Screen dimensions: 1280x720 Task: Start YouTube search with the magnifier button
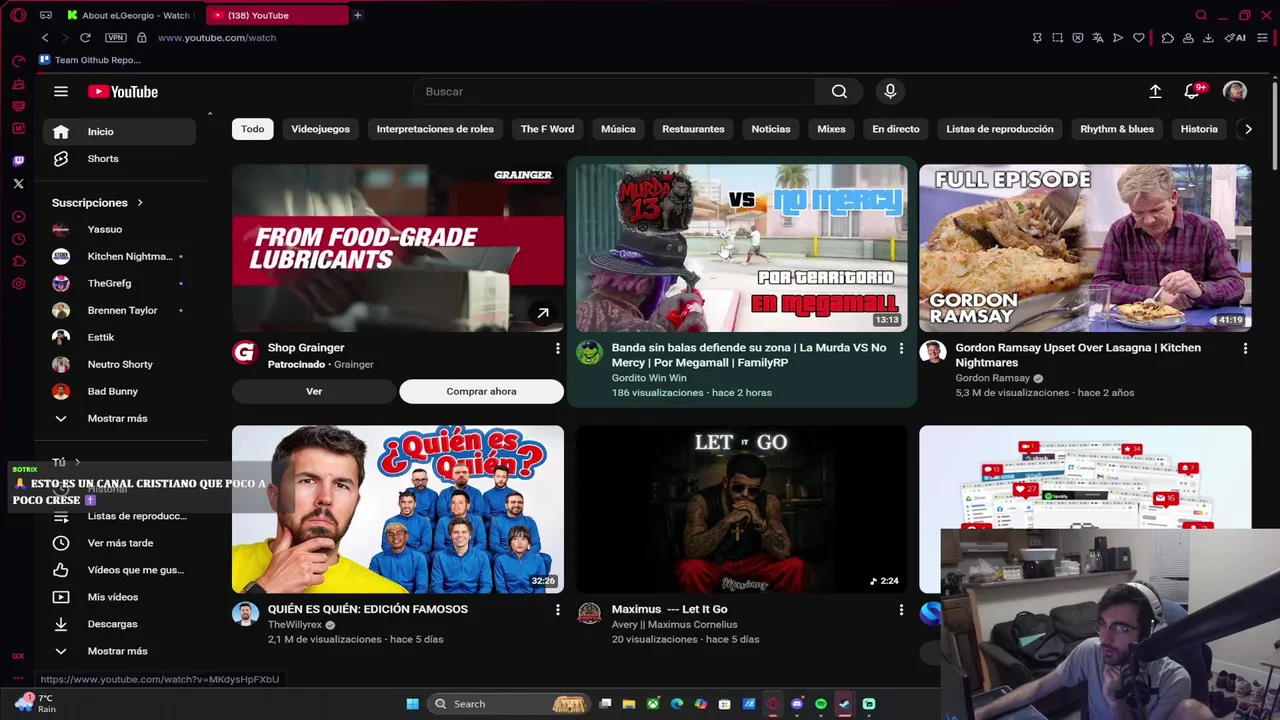pyautogui.click(x=839, y=91)
